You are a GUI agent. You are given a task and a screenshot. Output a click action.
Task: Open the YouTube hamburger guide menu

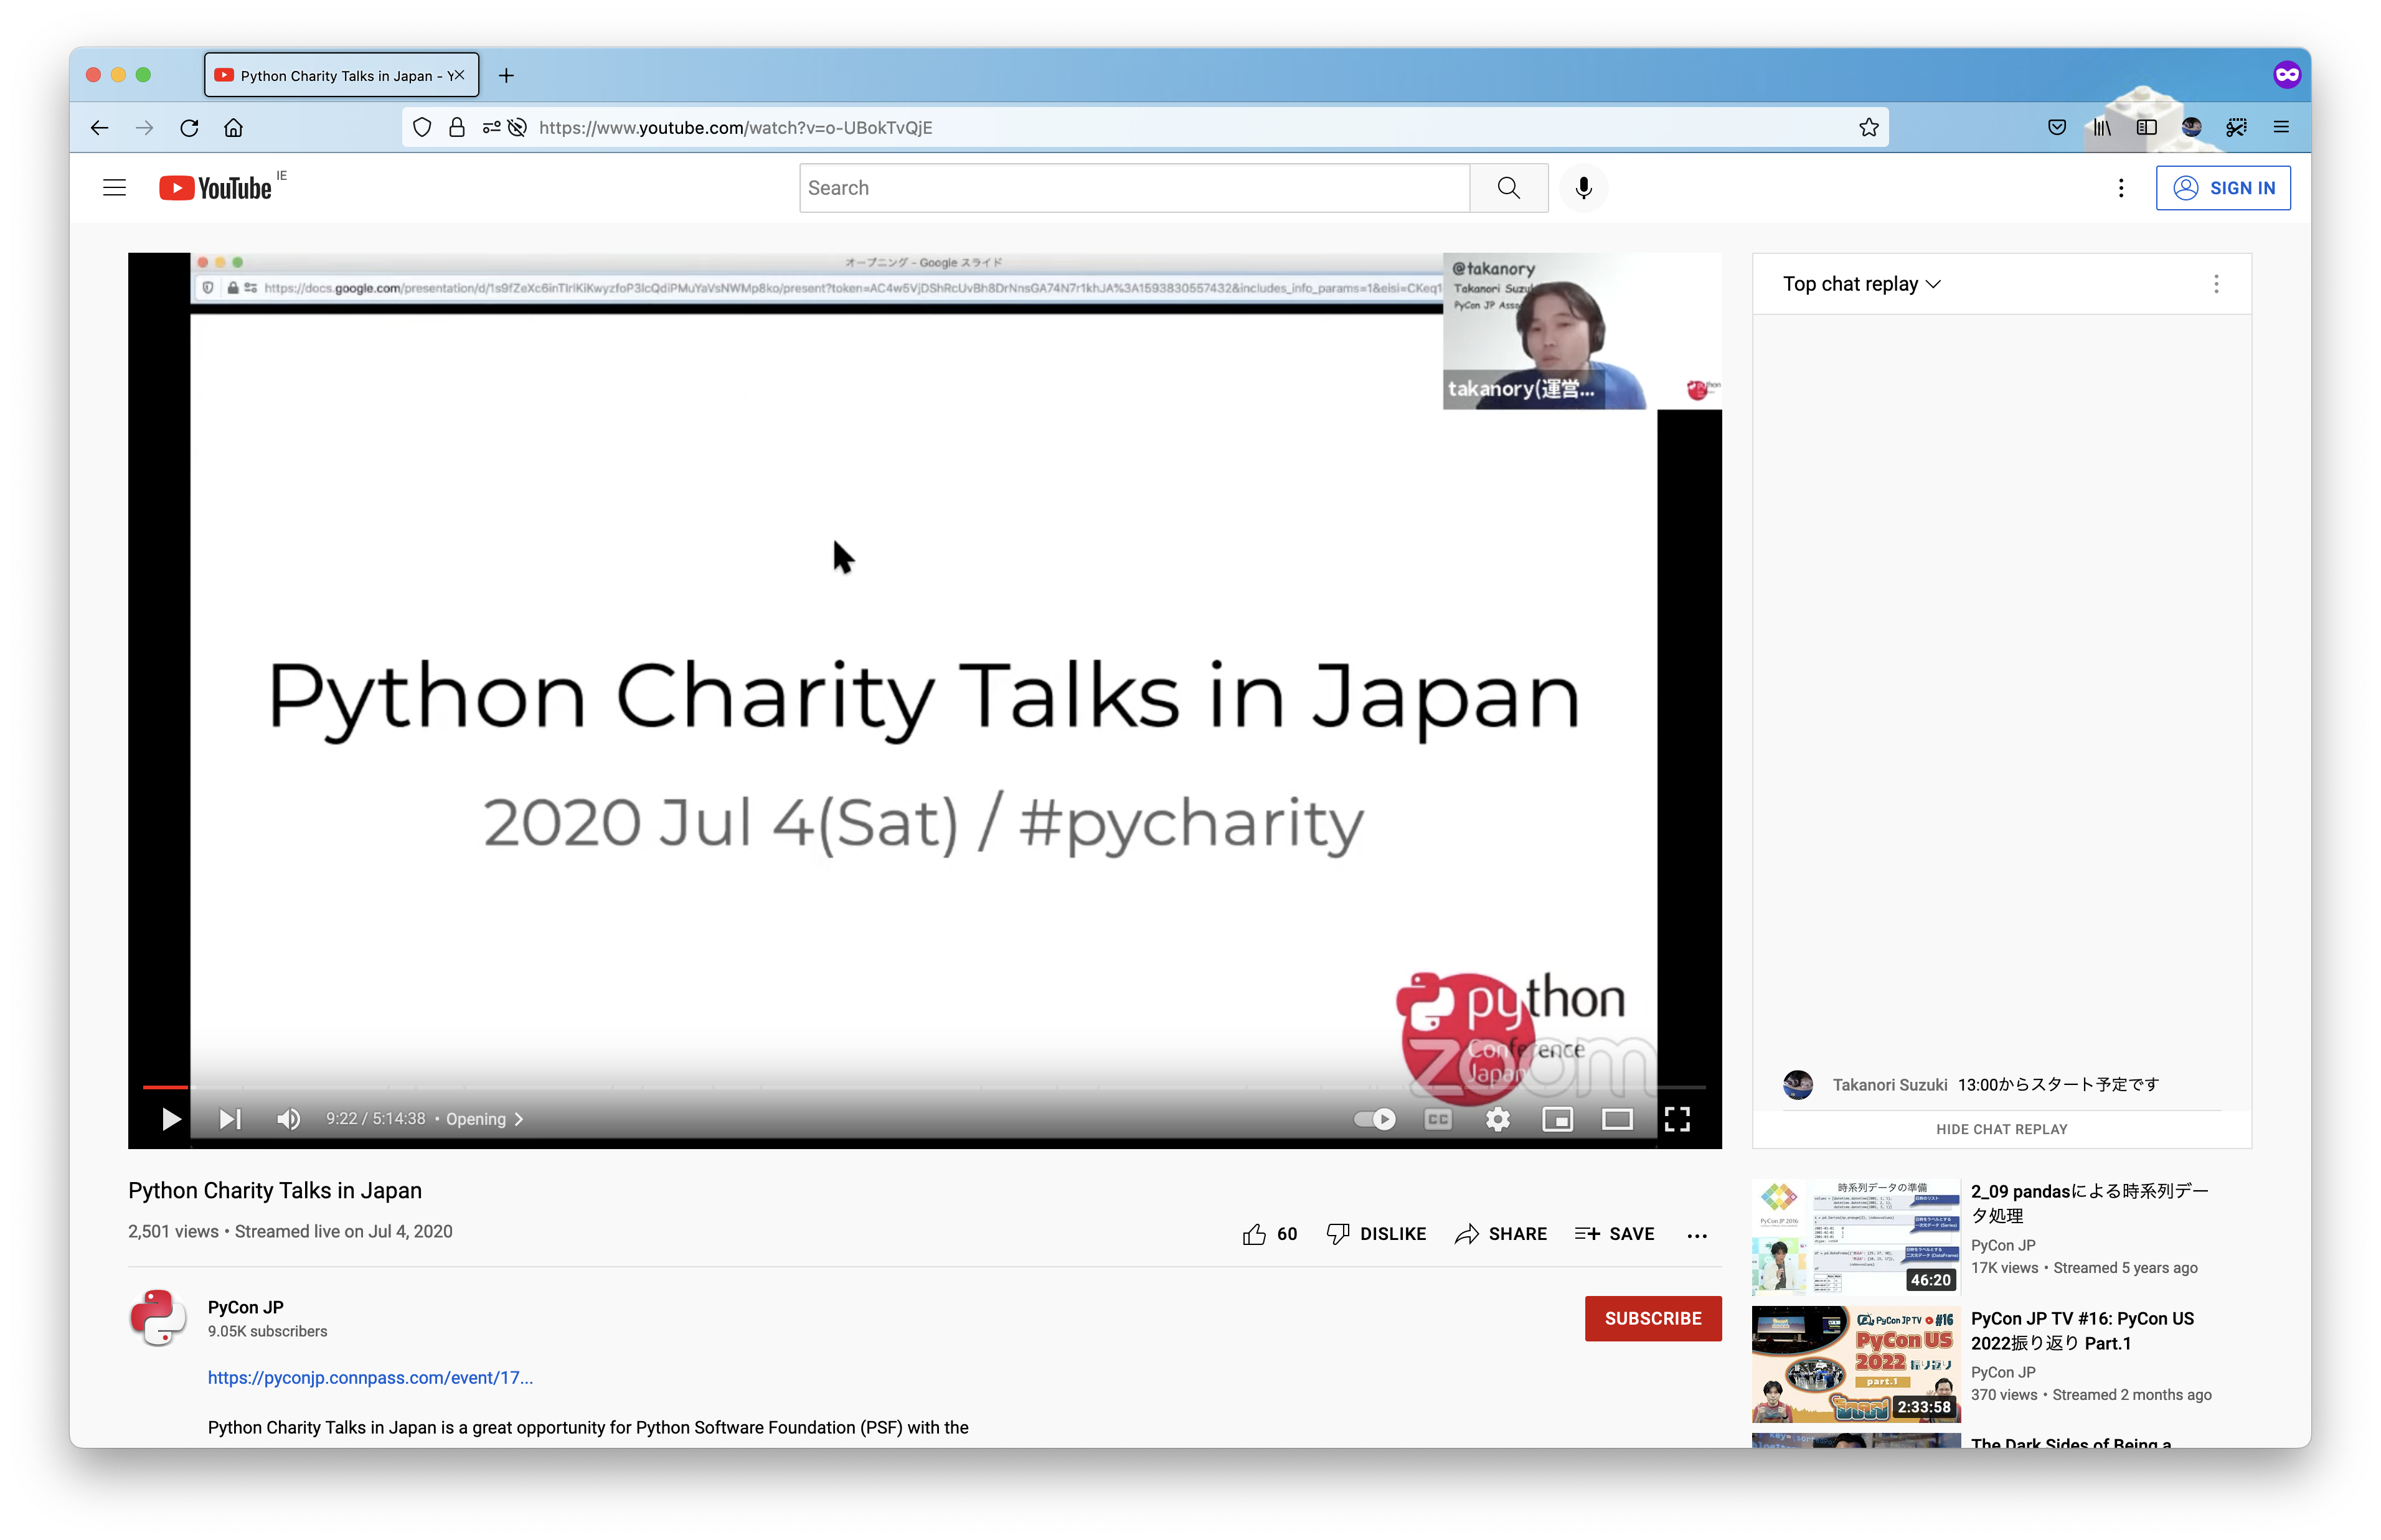pos(115,188)
